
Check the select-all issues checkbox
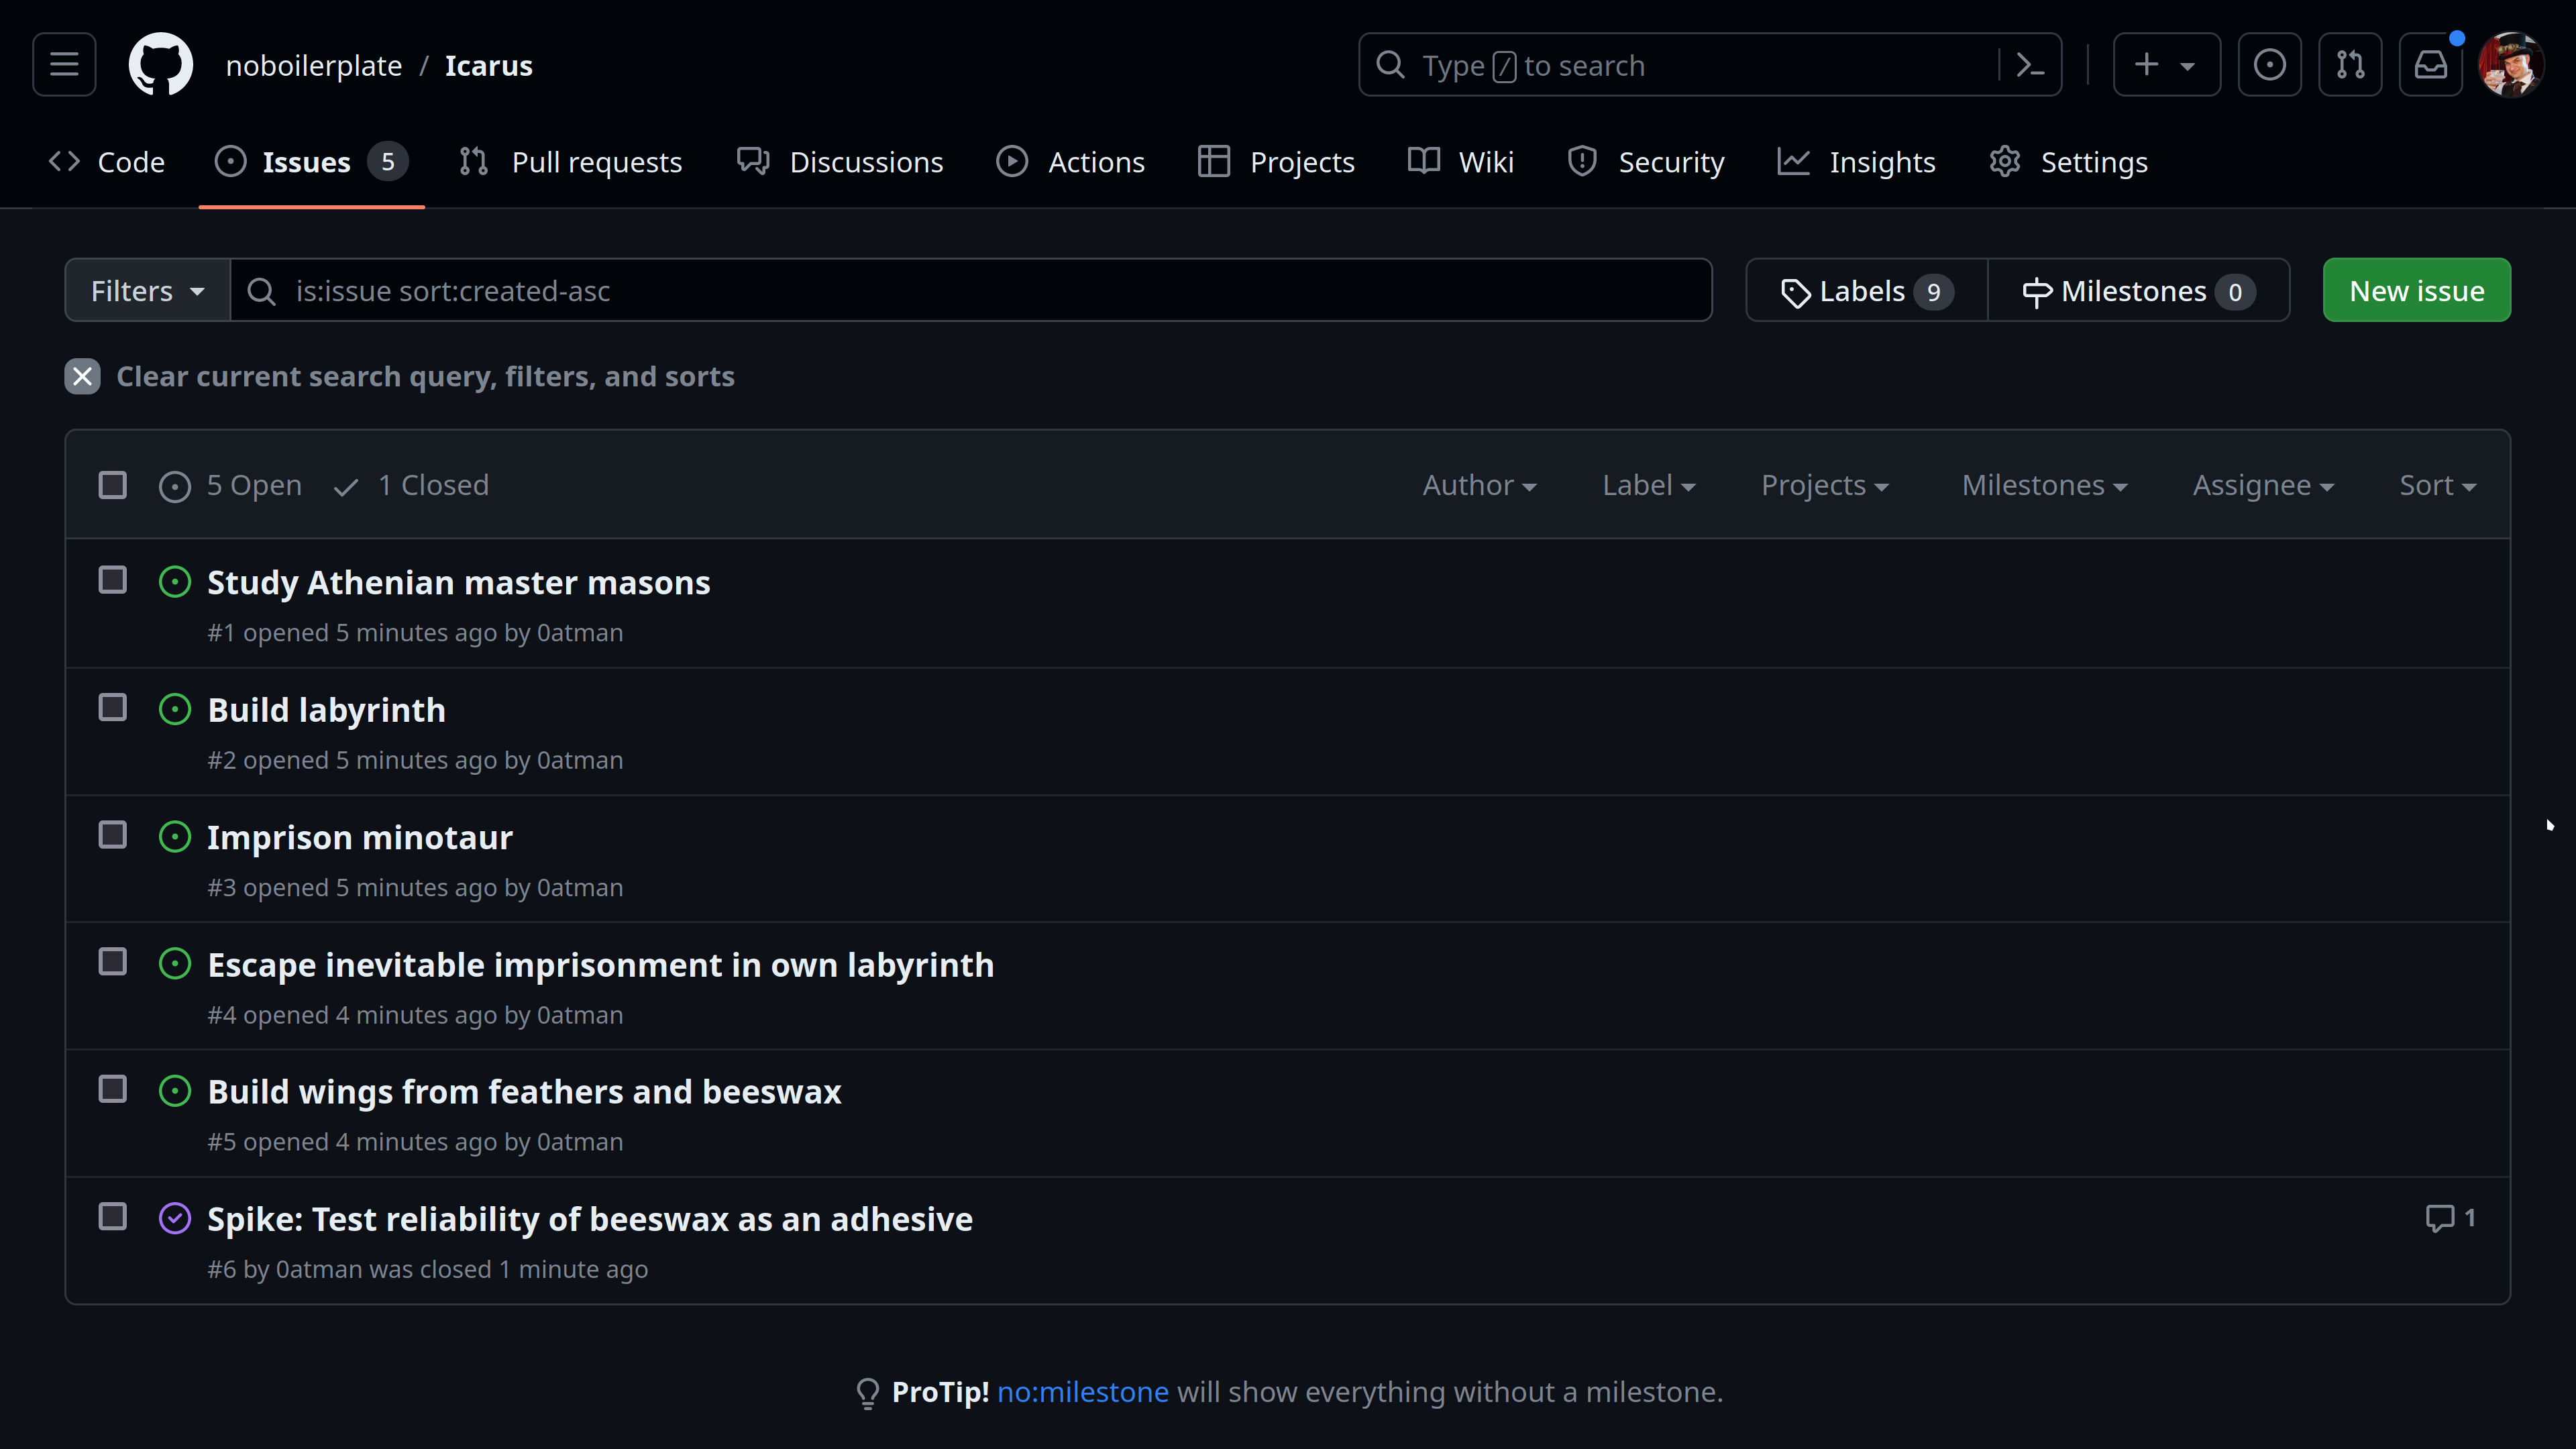tap(113, 485)
